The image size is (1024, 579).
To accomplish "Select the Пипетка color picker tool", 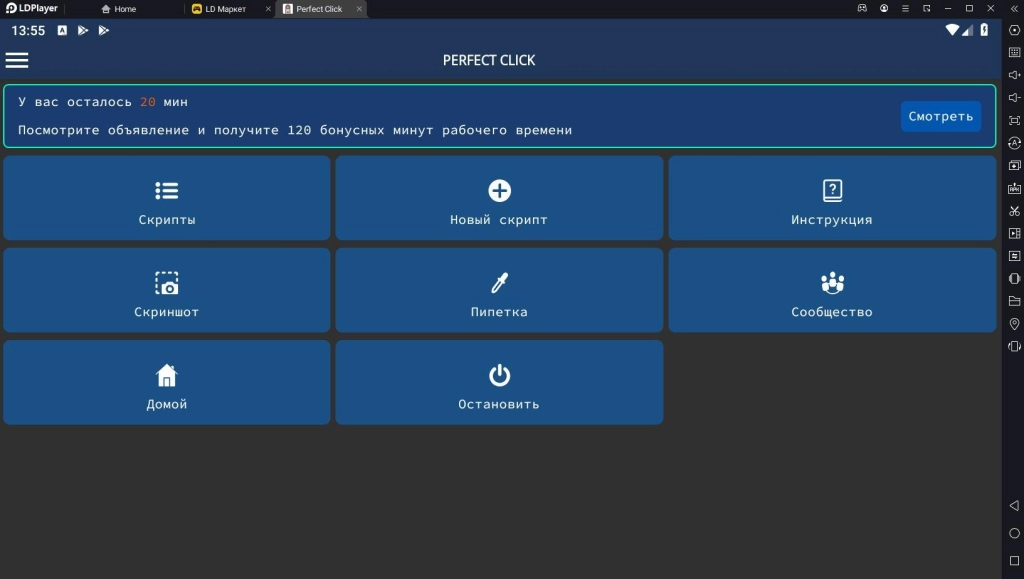I will (499, 290).
